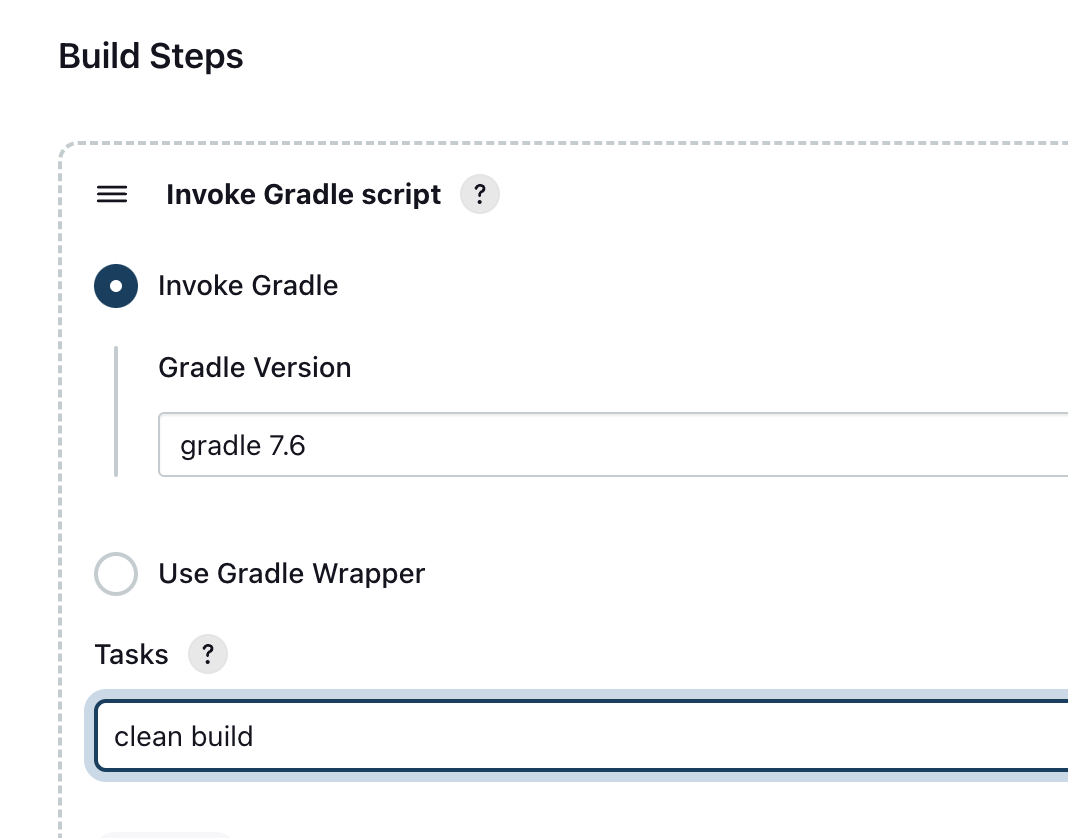This screenshot has width=1068, height=838.
Task: Click the dashed border of the build step
Action: [61, 500]
